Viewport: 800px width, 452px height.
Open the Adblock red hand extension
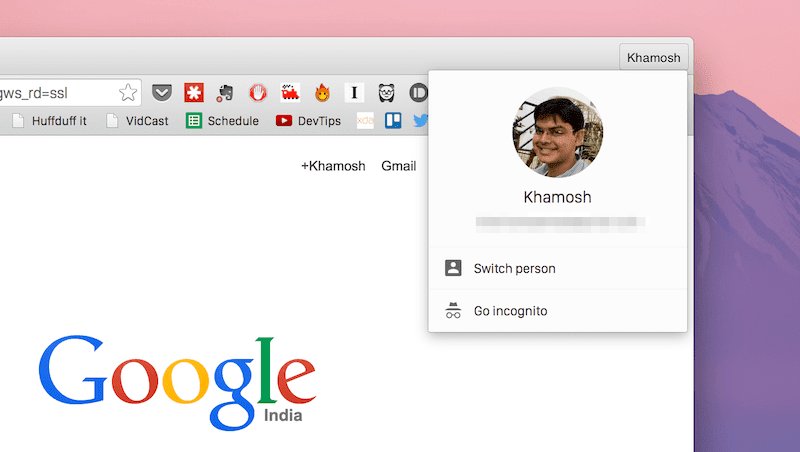coord(258,93)
